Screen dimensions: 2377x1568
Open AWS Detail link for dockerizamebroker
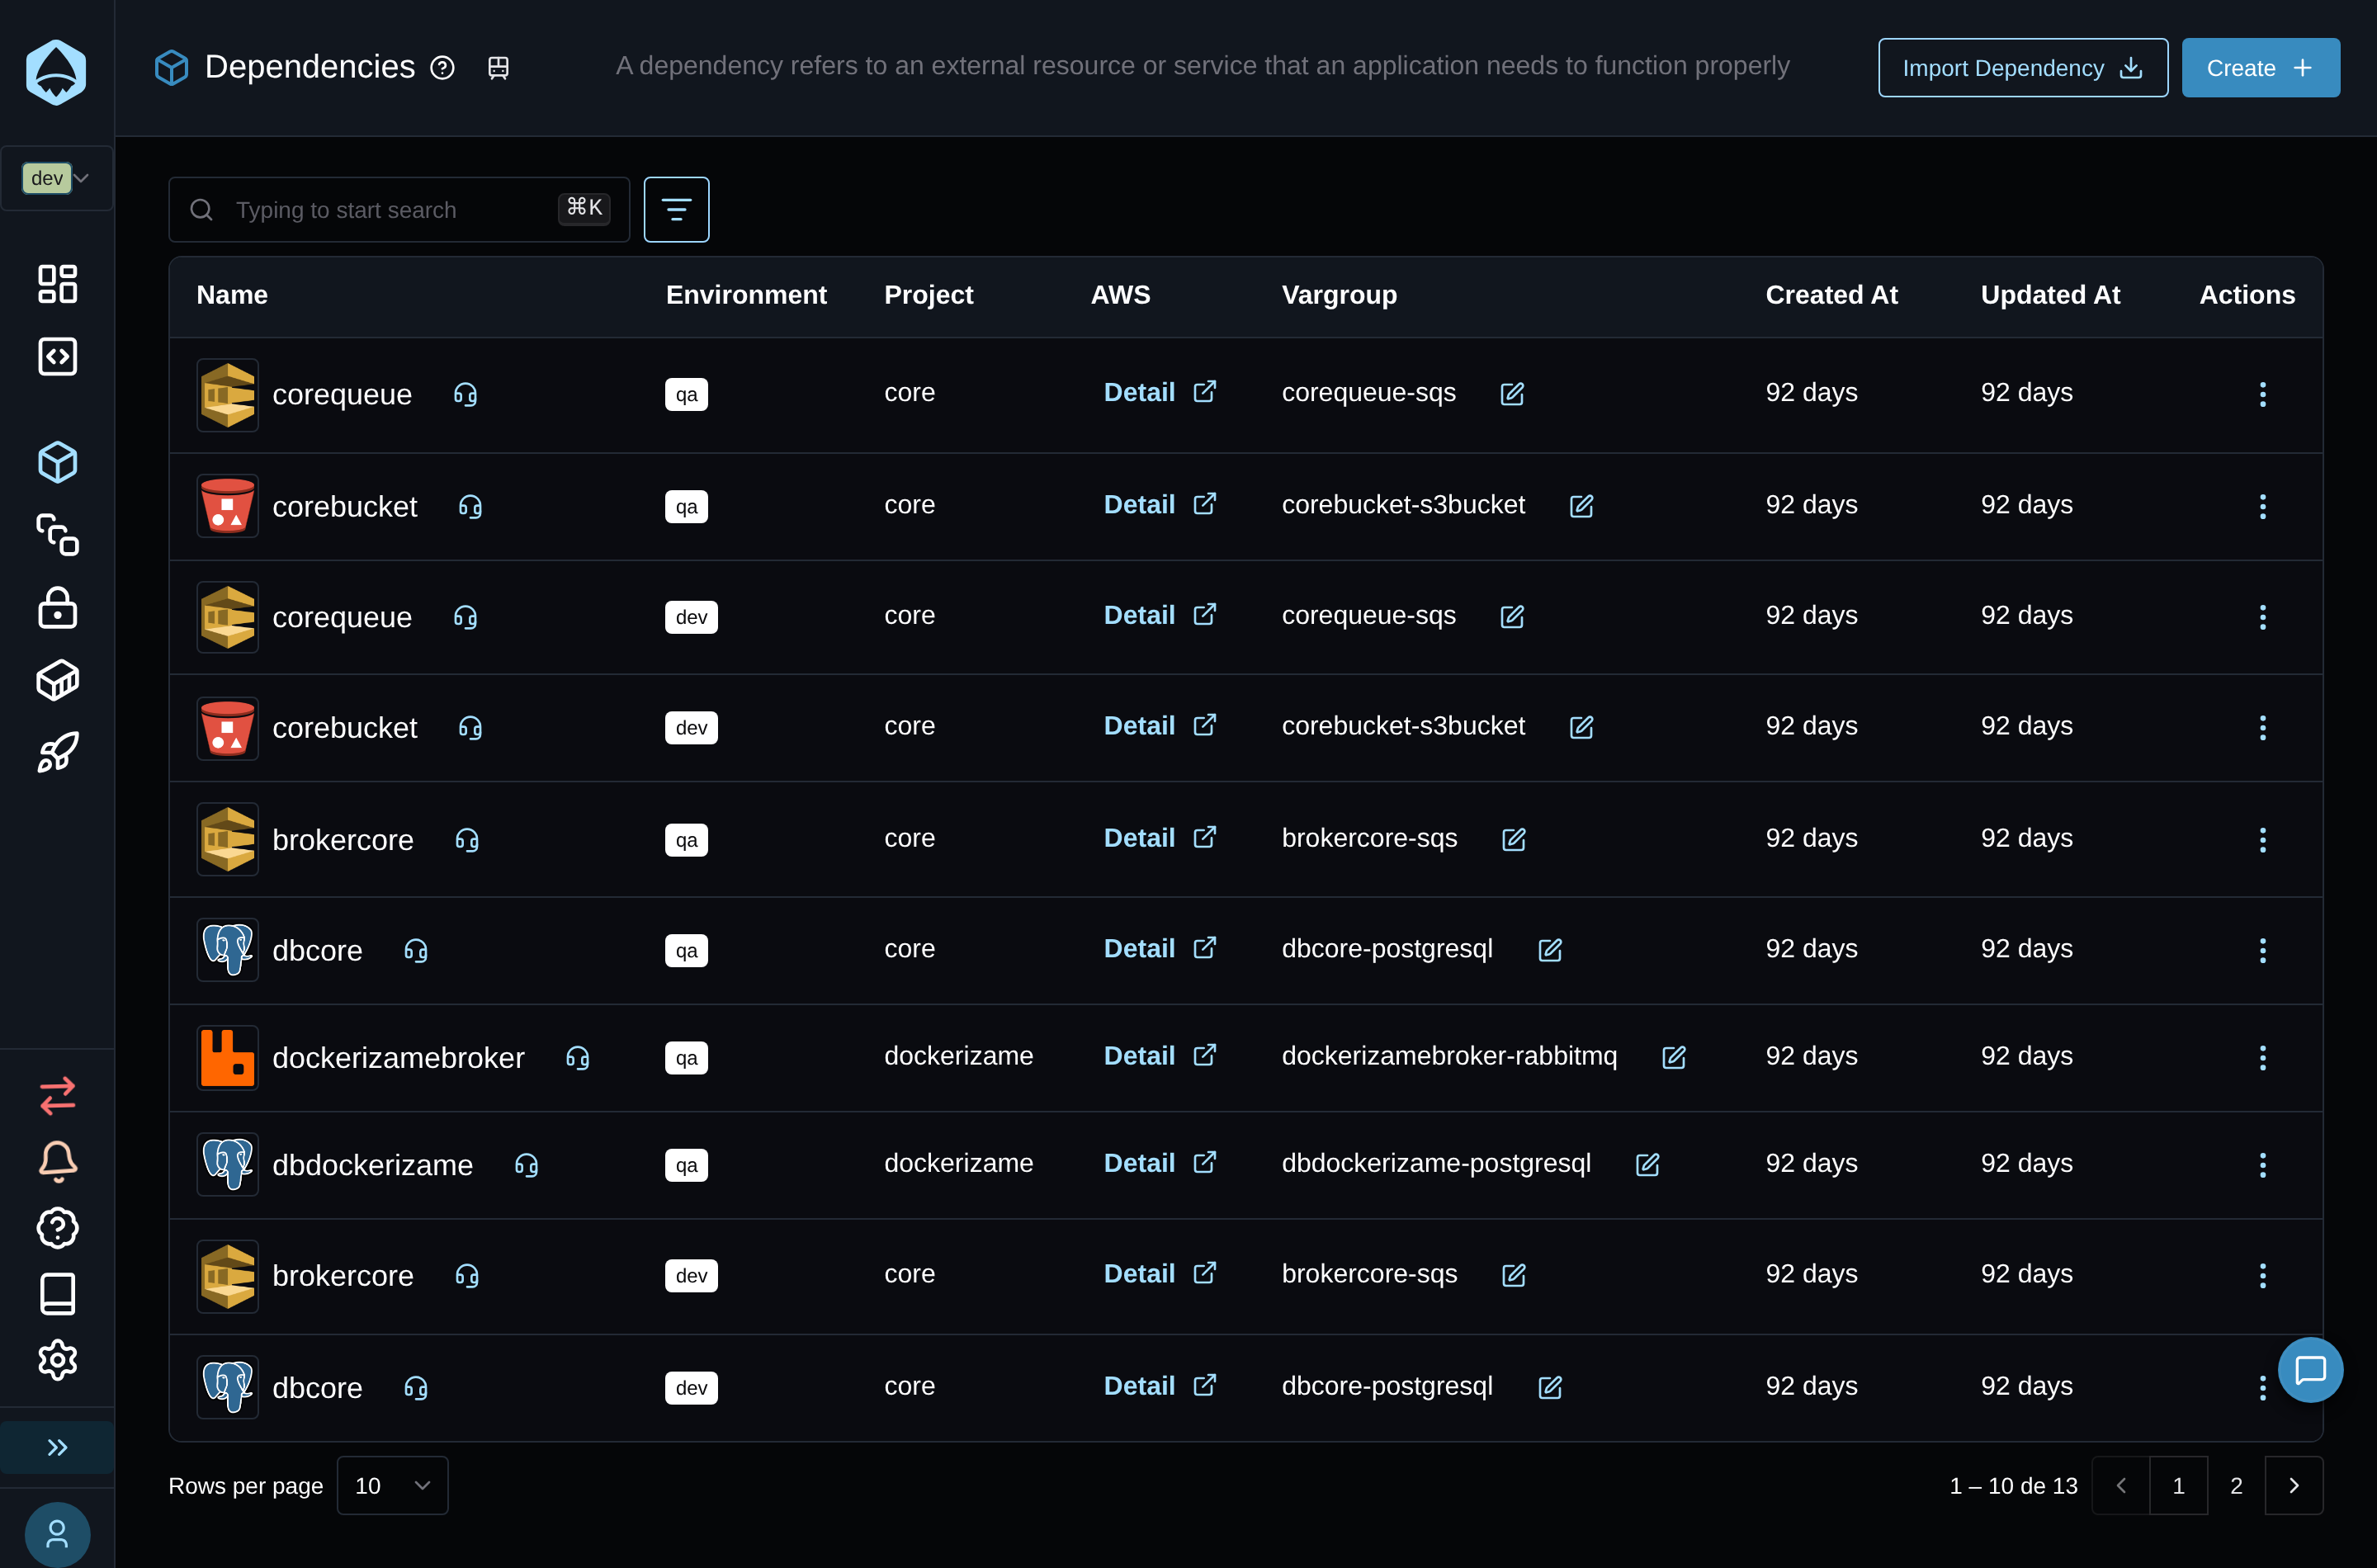[1160, 1056]
